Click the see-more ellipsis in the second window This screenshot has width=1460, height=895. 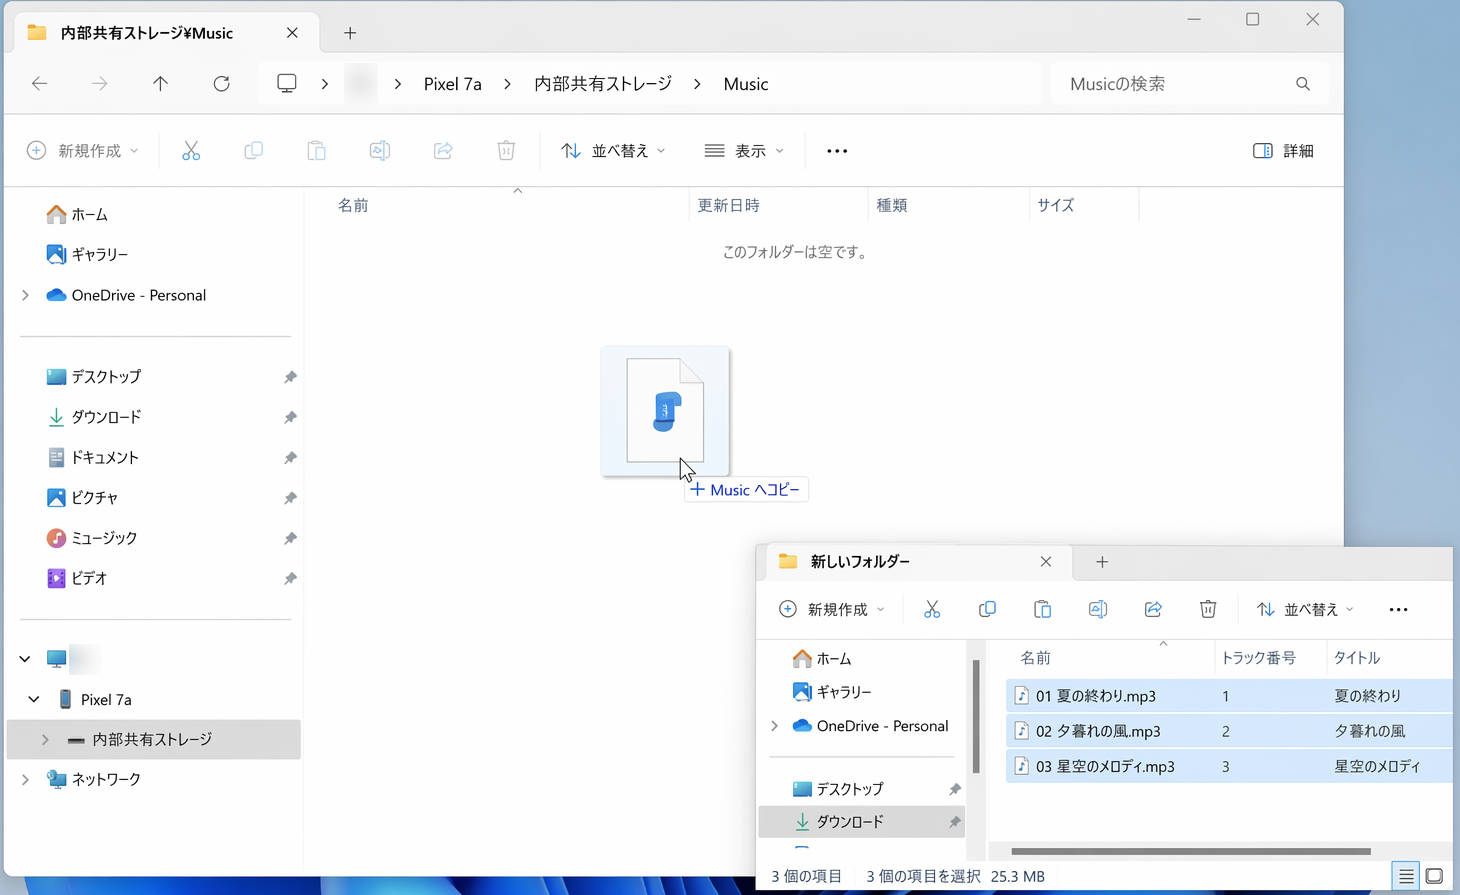tap(1398, 609)
